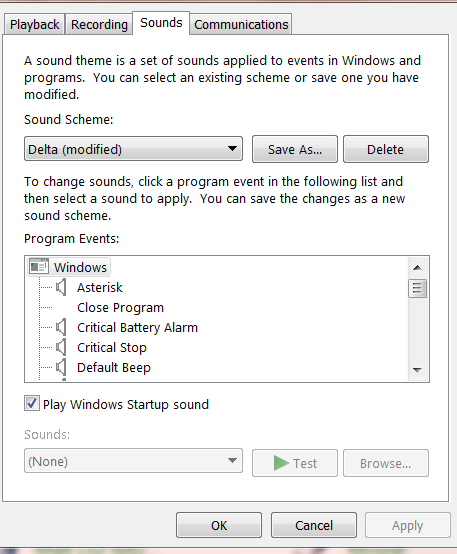Click the speaker icon beside Asterisk
This screenshot has height=554, width=457.
61,287
